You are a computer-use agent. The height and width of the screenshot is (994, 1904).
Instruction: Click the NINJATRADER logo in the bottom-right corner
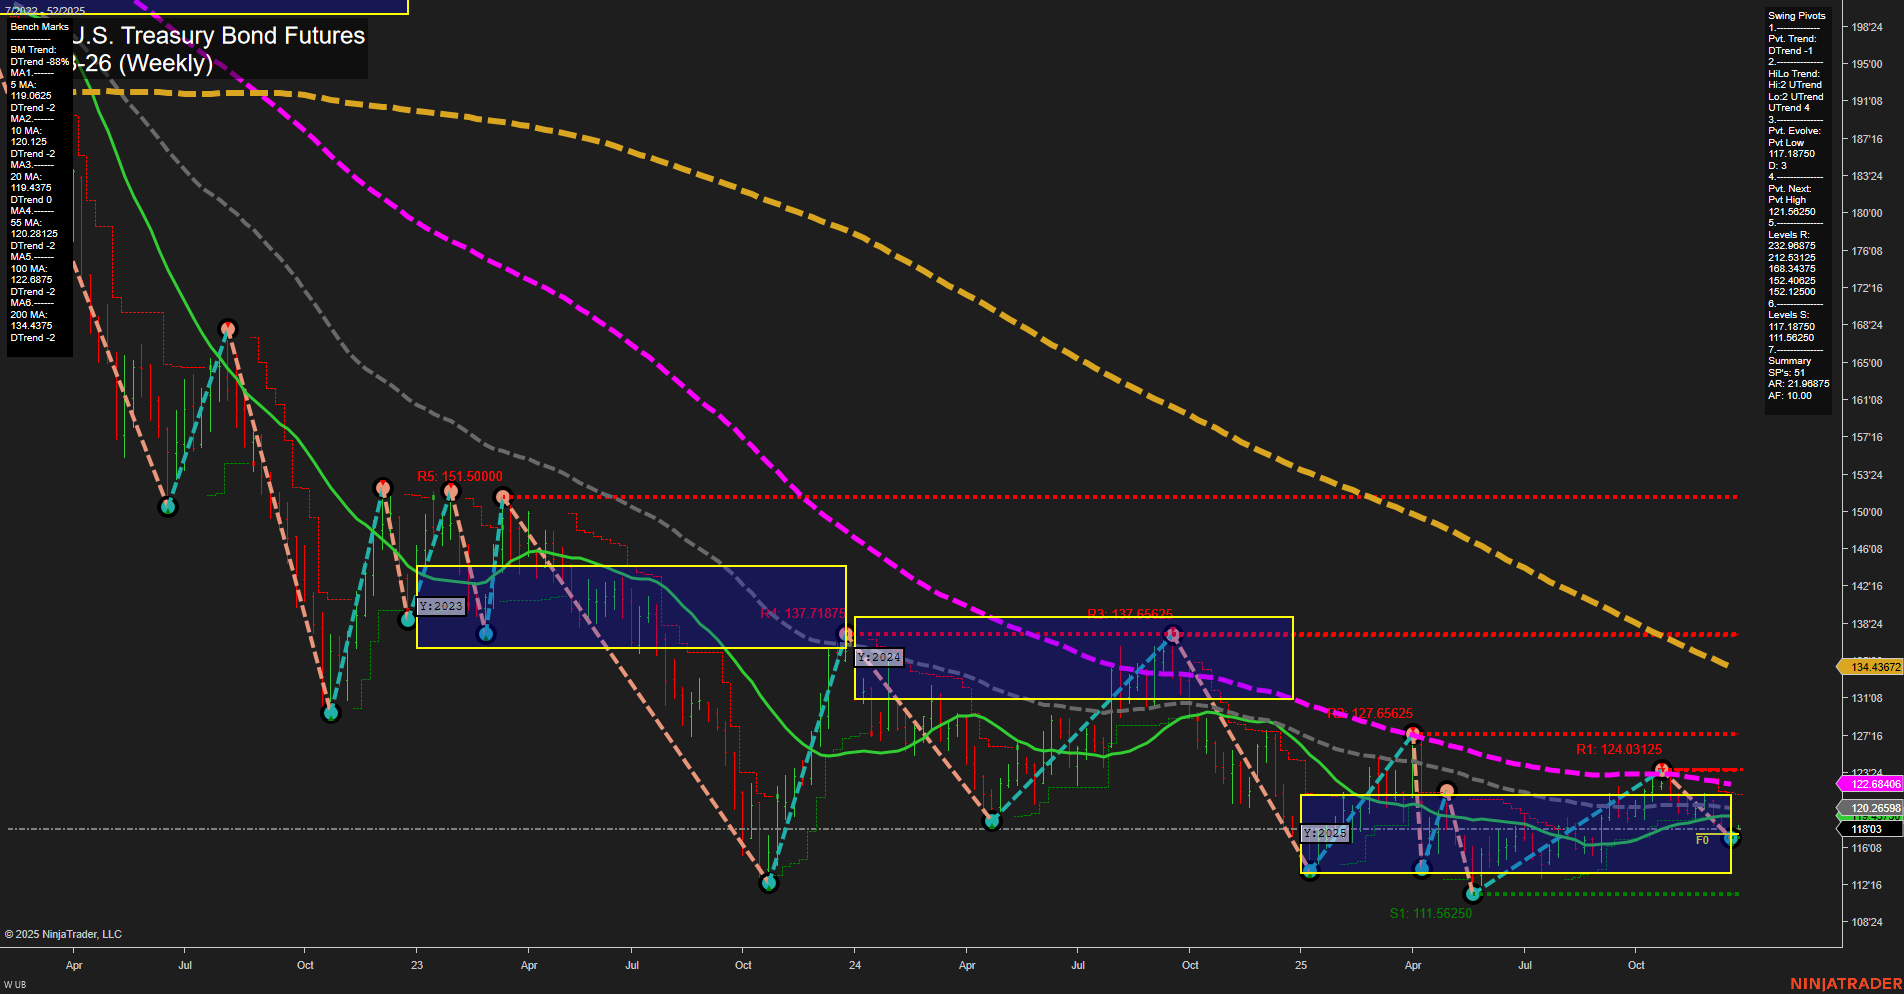point(1845,981)
